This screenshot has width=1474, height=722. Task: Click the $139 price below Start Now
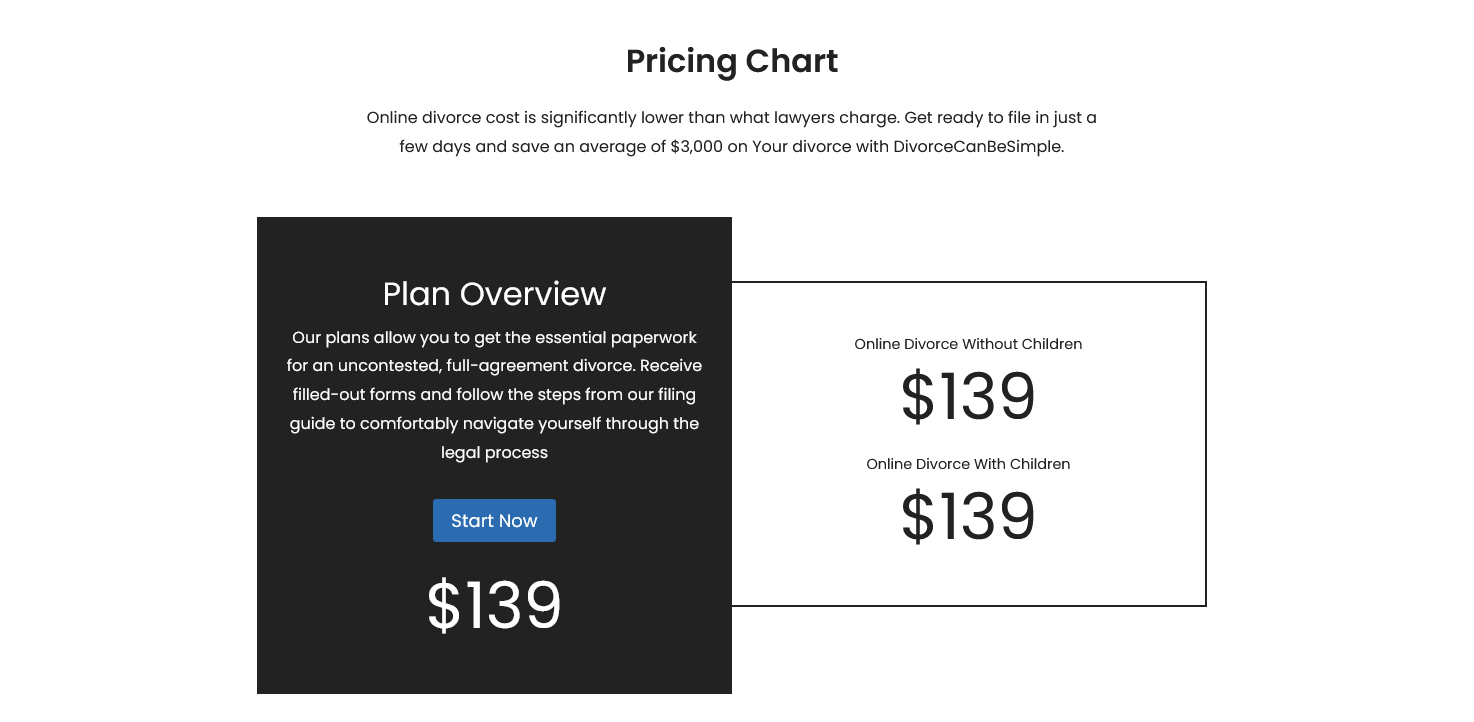point(494,605)
